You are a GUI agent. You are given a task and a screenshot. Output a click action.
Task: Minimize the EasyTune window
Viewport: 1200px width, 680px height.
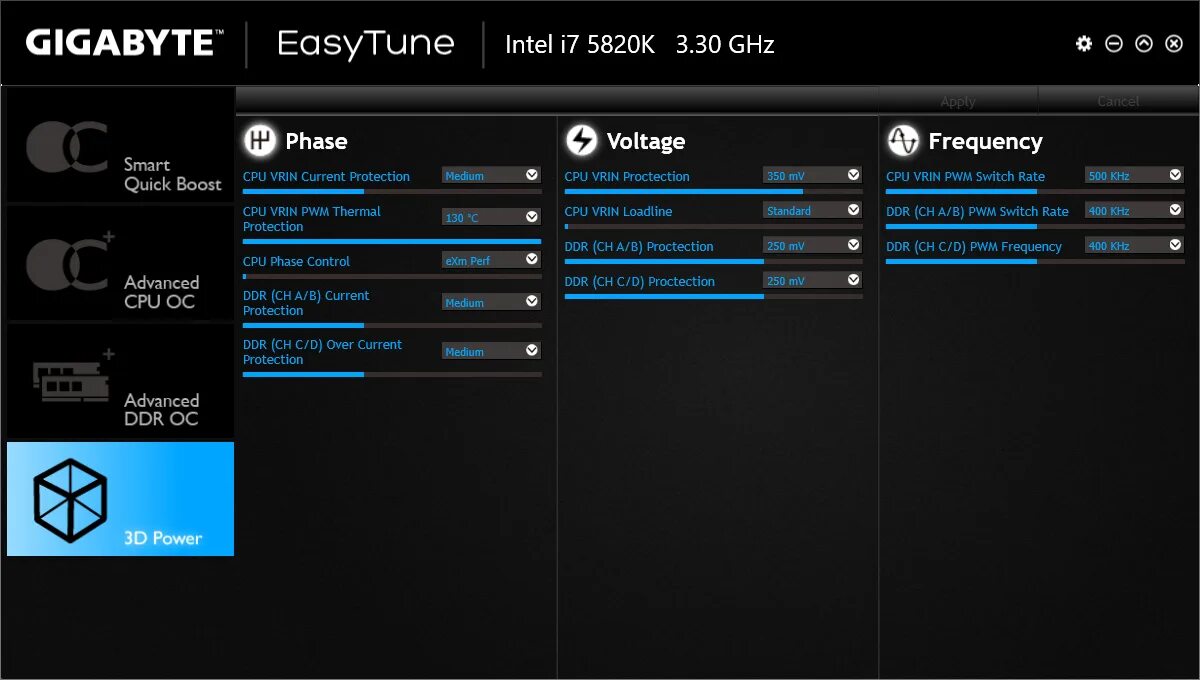tap(1114, 44)
